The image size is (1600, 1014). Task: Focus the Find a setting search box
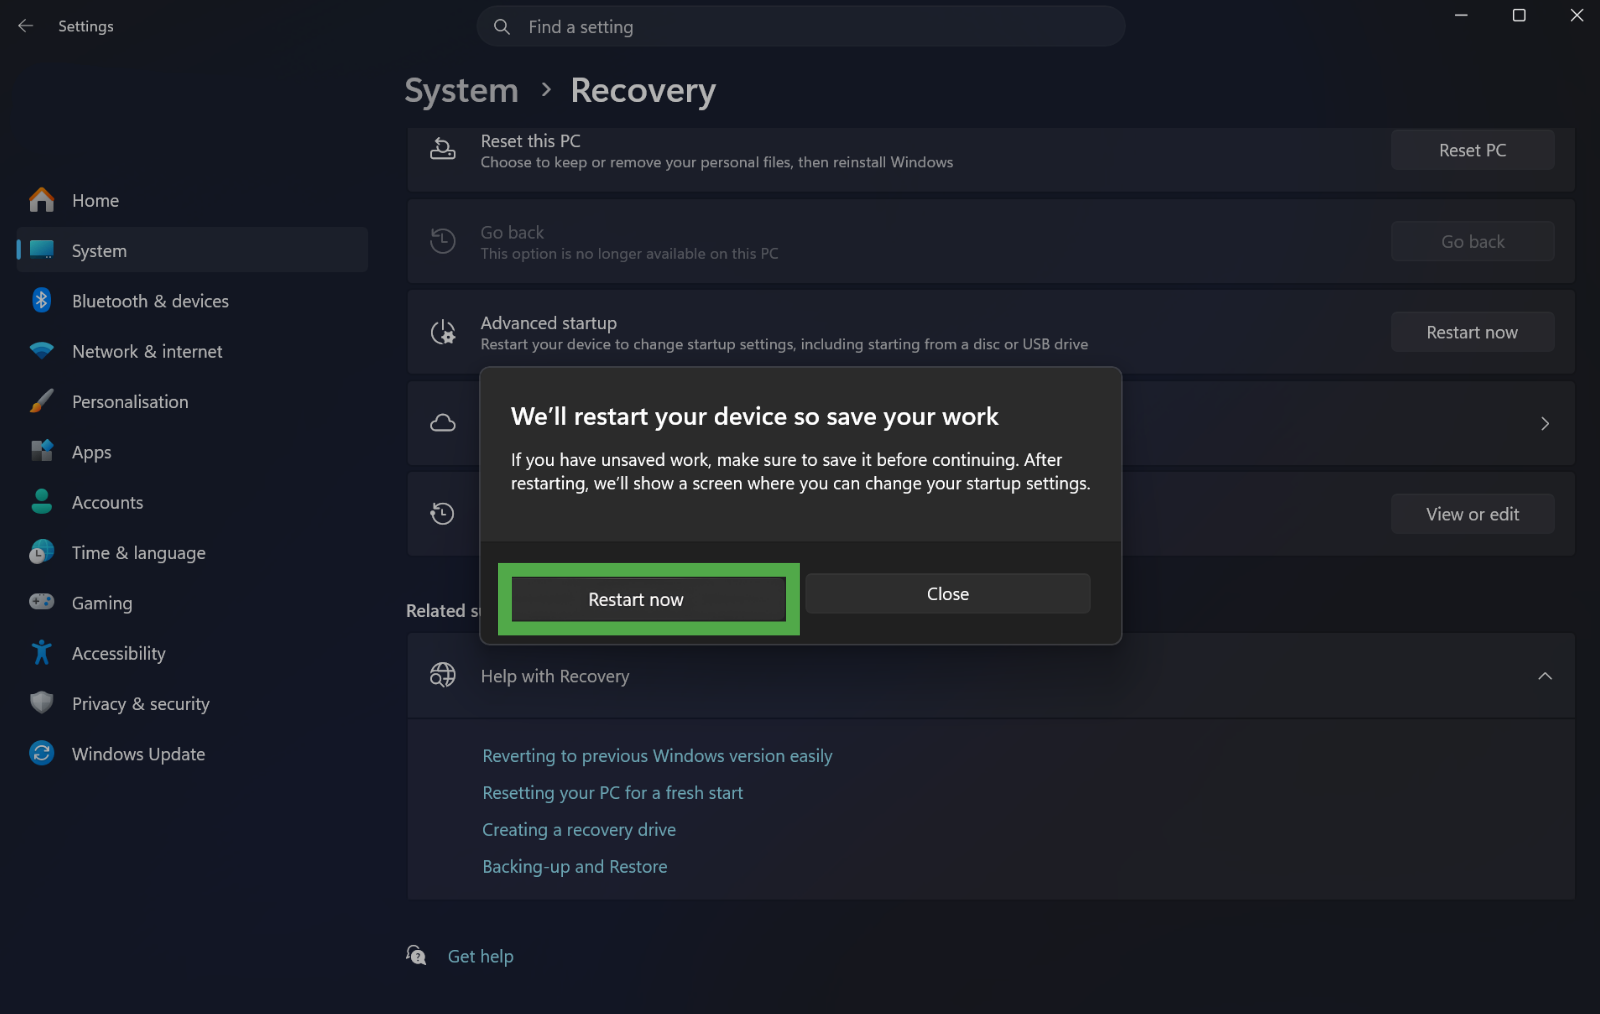(801, 27)
